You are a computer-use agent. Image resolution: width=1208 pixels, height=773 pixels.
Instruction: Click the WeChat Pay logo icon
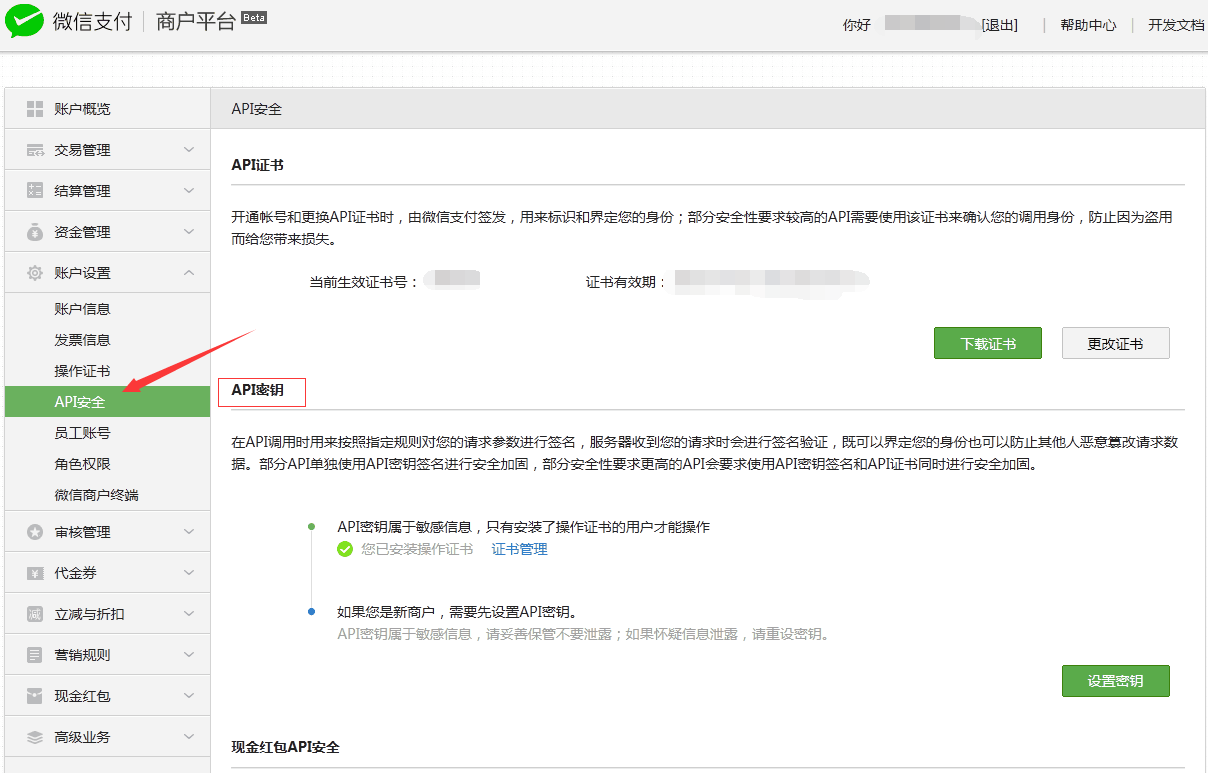pos(24,21)
